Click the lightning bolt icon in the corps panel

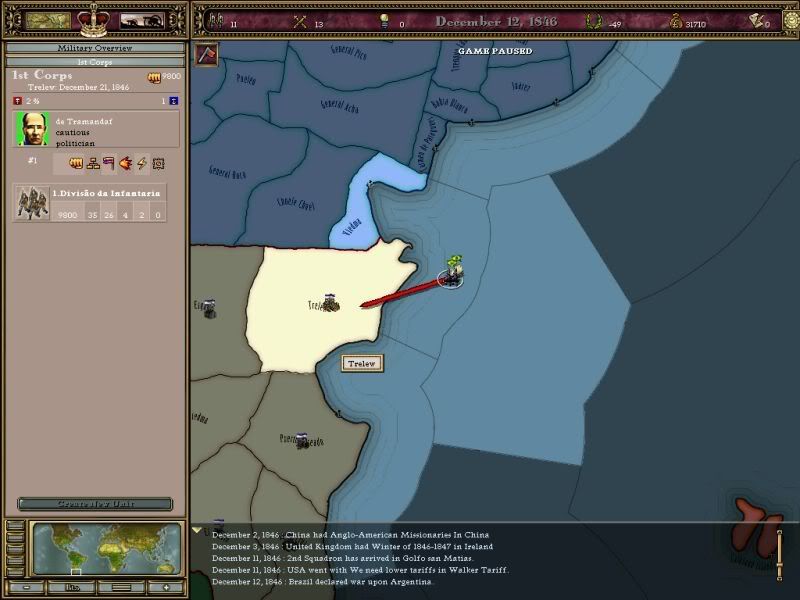pos(141,163)
